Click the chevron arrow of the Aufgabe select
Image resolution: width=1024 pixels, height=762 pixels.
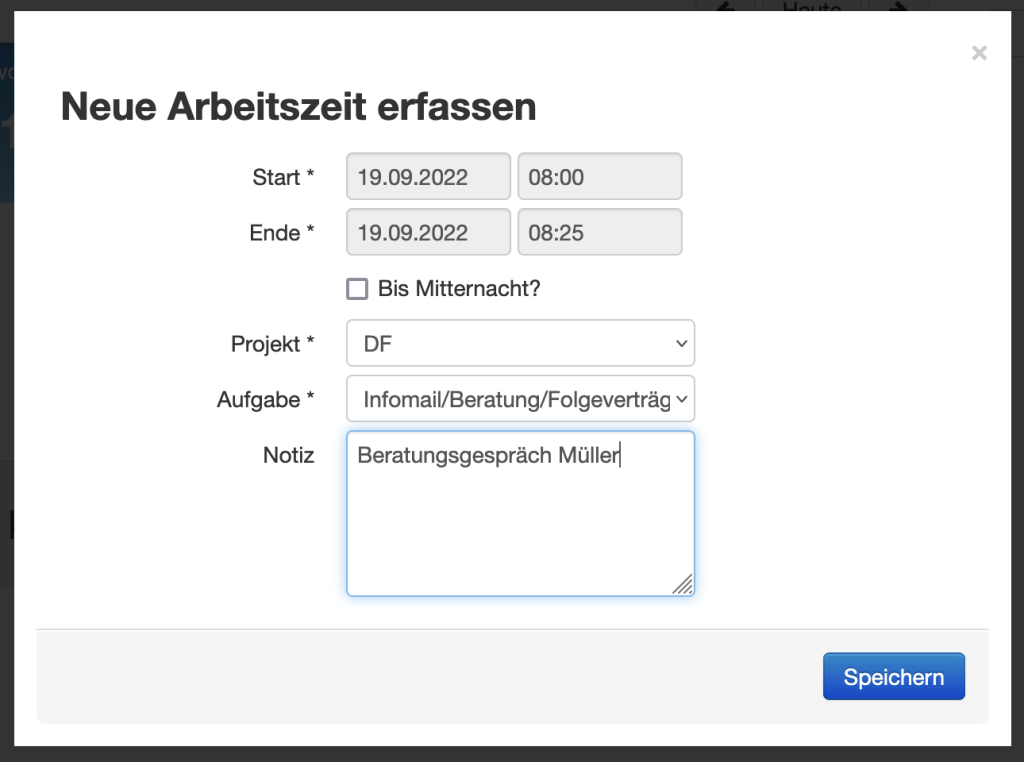681,399
